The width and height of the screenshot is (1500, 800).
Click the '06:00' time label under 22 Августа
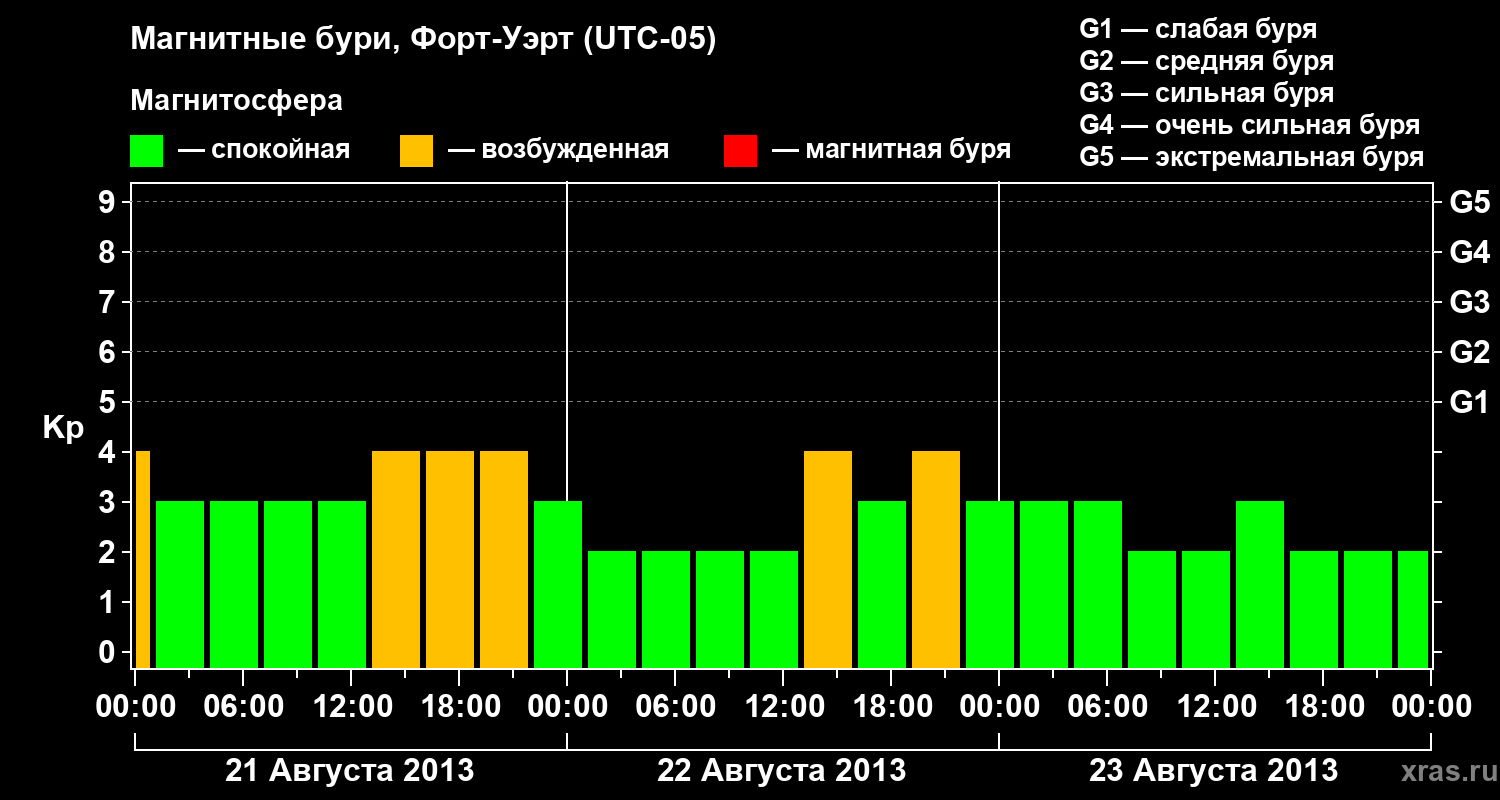(675, 706)
